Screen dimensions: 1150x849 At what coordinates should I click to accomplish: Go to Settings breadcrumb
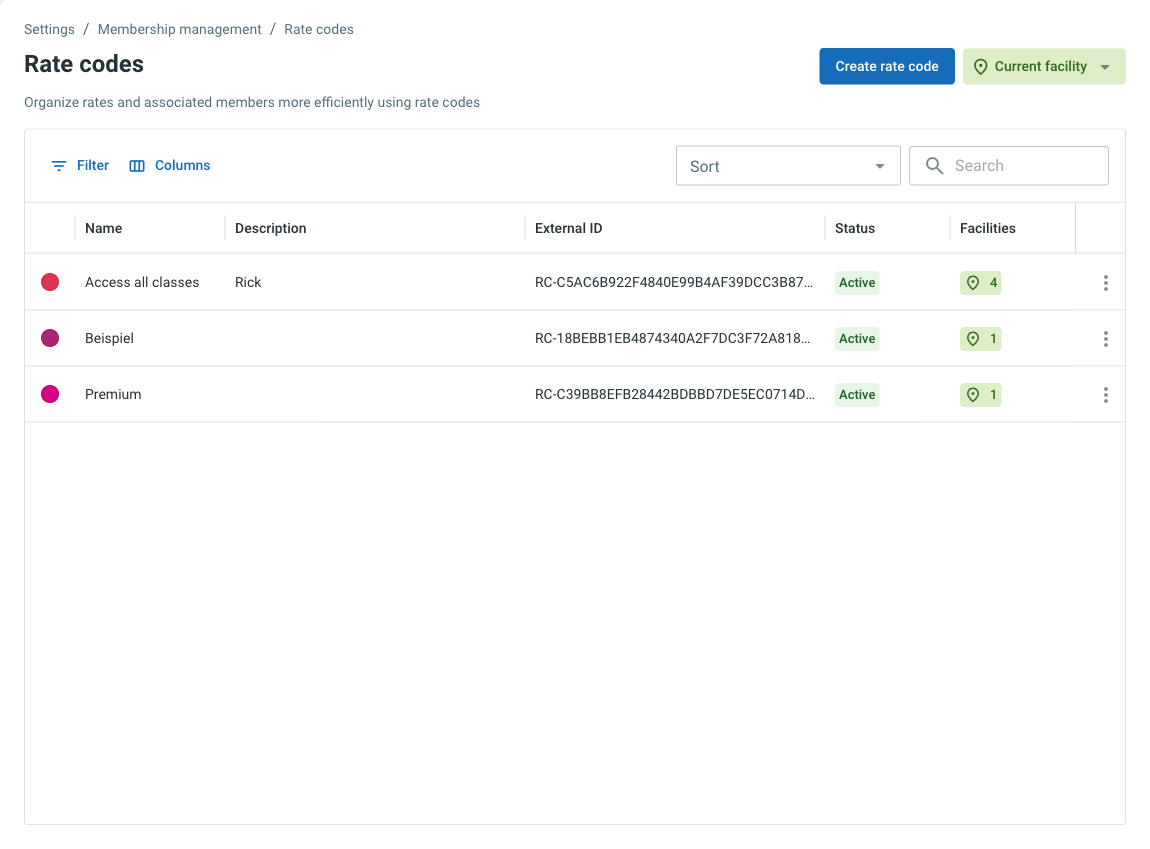tap(49, 29)
